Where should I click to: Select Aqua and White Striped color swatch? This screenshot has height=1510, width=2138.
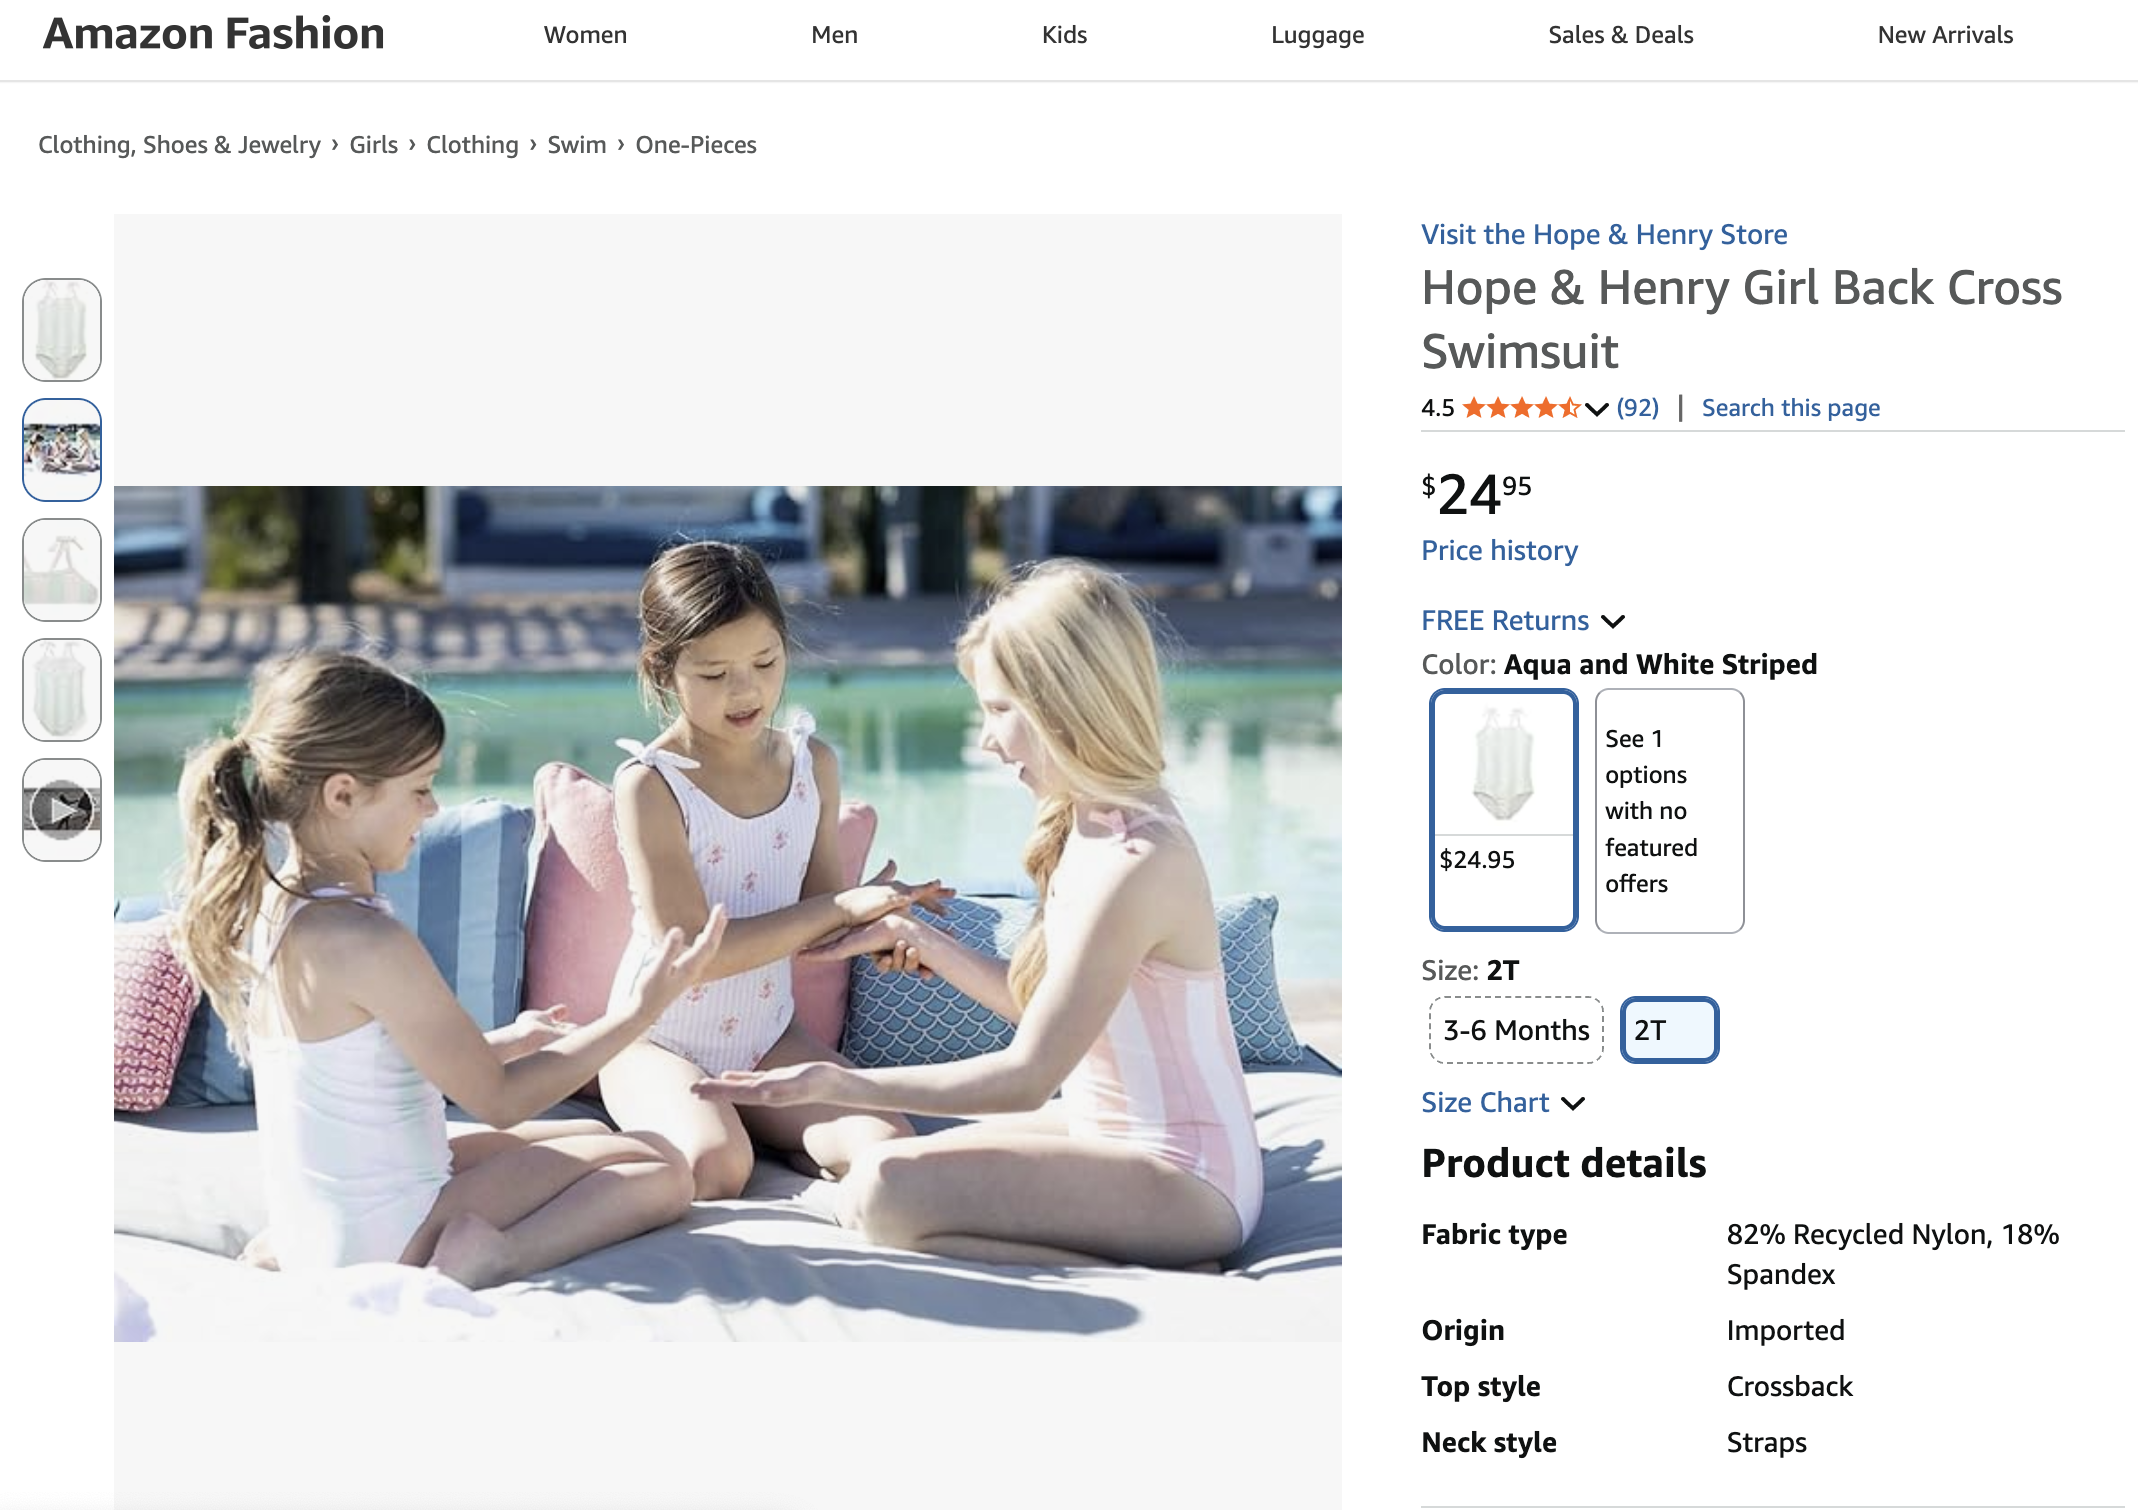(x=1503, y=810)
